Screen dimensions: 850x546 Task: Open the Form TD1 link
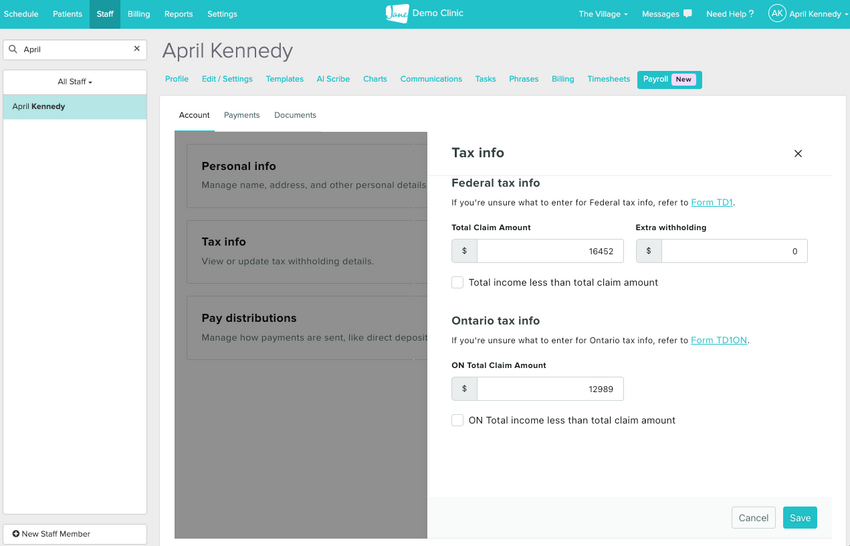click(712, 202)
